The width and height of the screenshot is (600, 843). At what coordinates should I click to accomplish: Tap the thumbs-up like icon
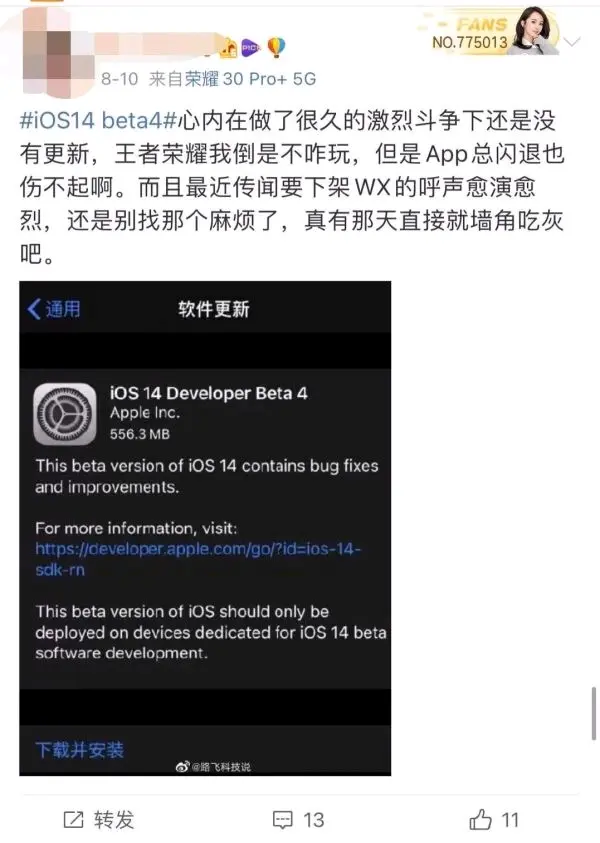(x=480, y=819)
